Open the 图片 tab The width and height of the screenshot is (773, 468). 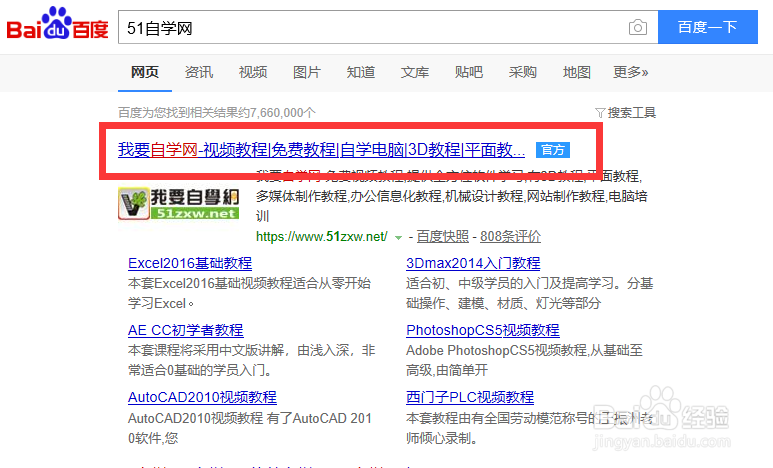(x=307, y=72)
